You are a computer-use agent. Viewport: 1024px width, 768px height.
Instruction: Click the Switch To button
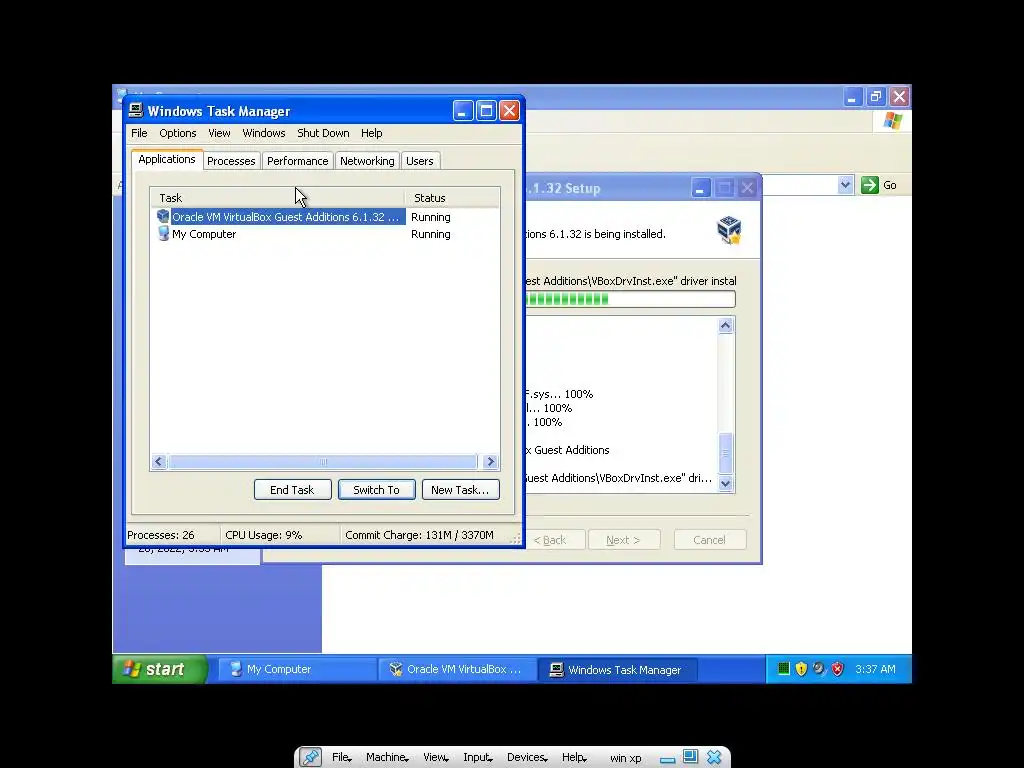click(376, 490)
